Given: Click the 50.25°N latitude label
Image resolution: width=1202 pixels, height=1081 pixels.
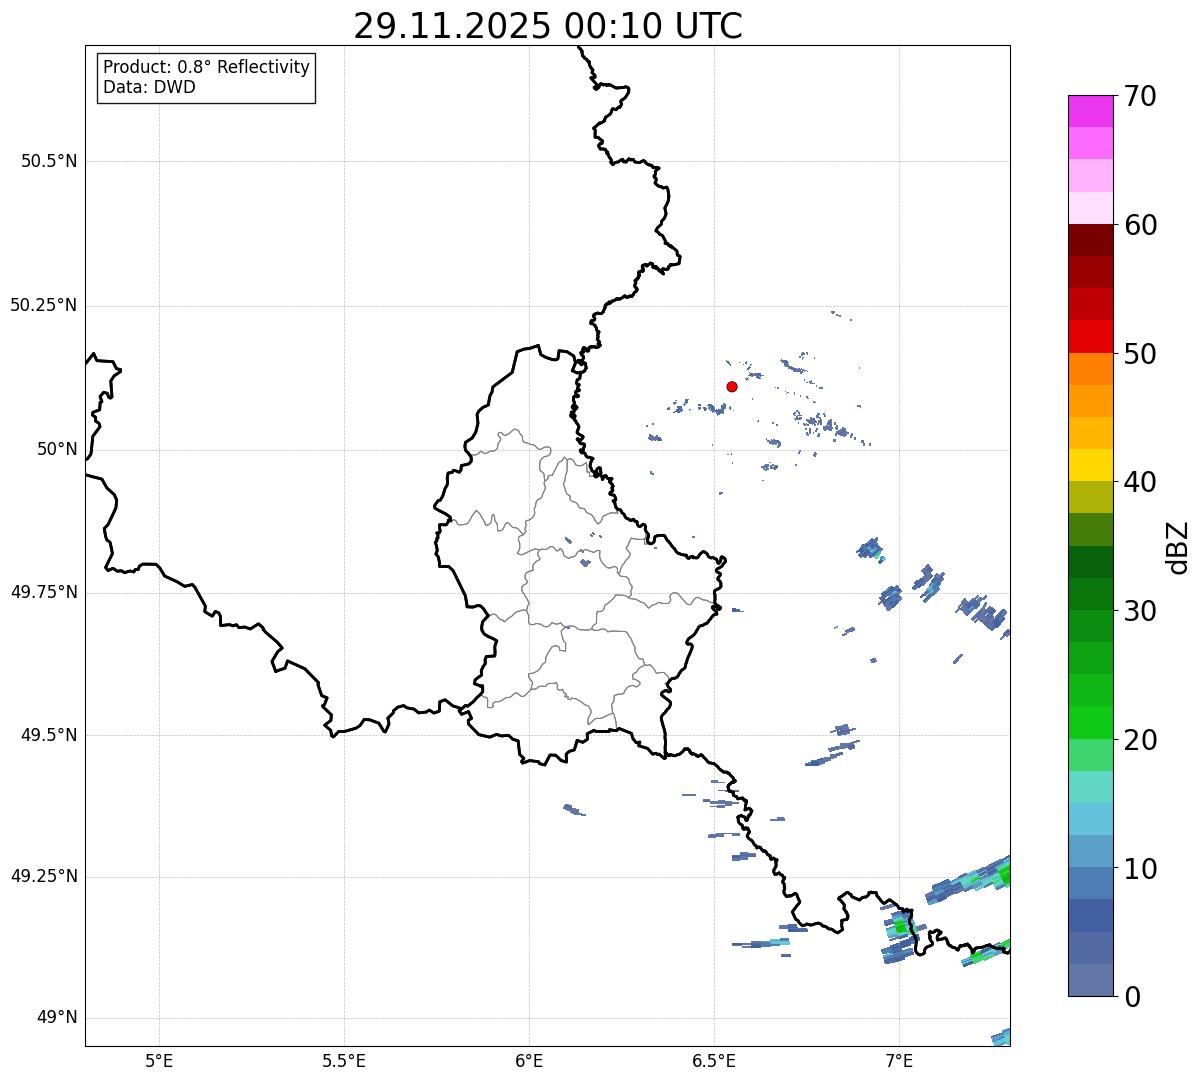Looking at the screenshot, I should coord(43,305).
